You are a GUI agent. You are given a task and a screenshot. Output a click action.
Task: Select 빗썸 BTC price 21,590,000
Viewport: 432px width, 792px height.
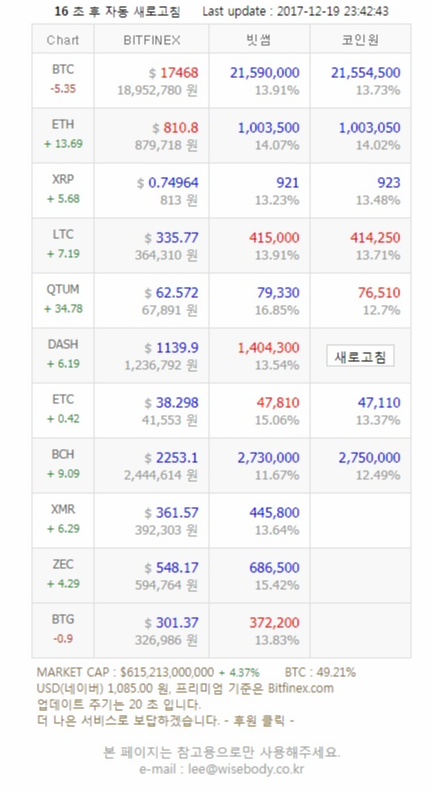click(x=265, y=73)
